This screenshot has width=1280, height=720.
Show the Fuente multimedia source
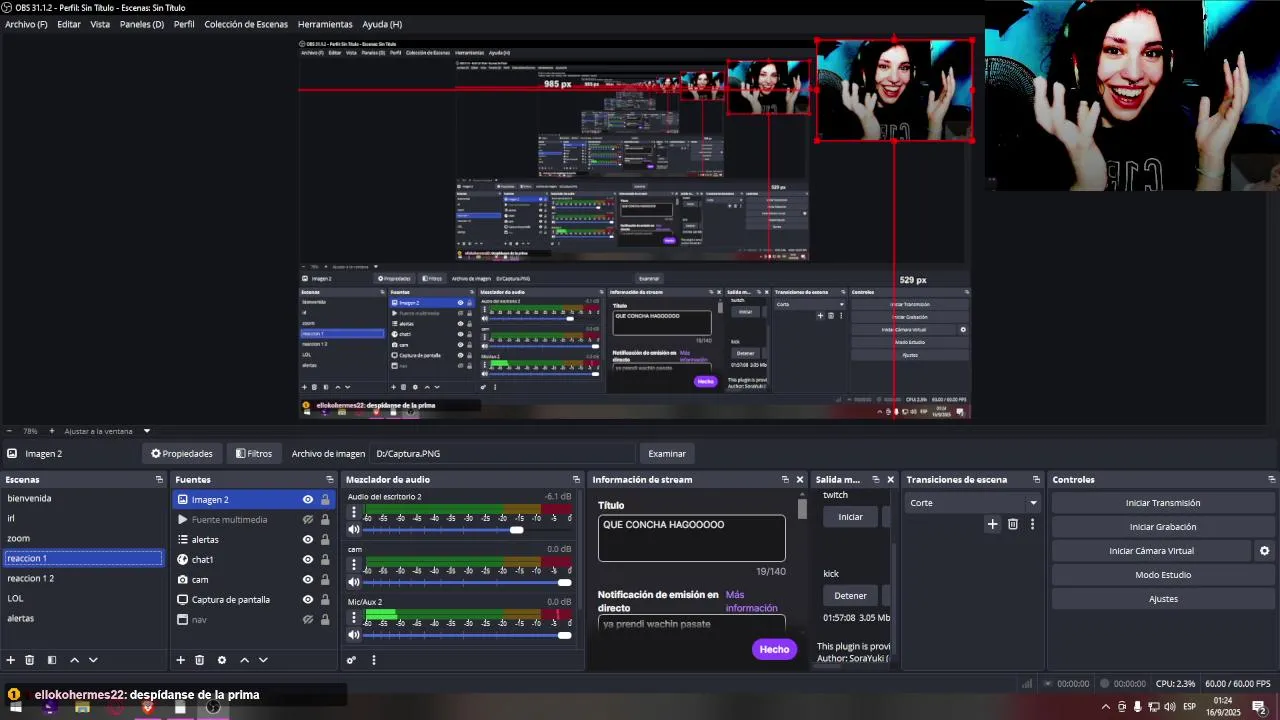[x=308, y=520]
